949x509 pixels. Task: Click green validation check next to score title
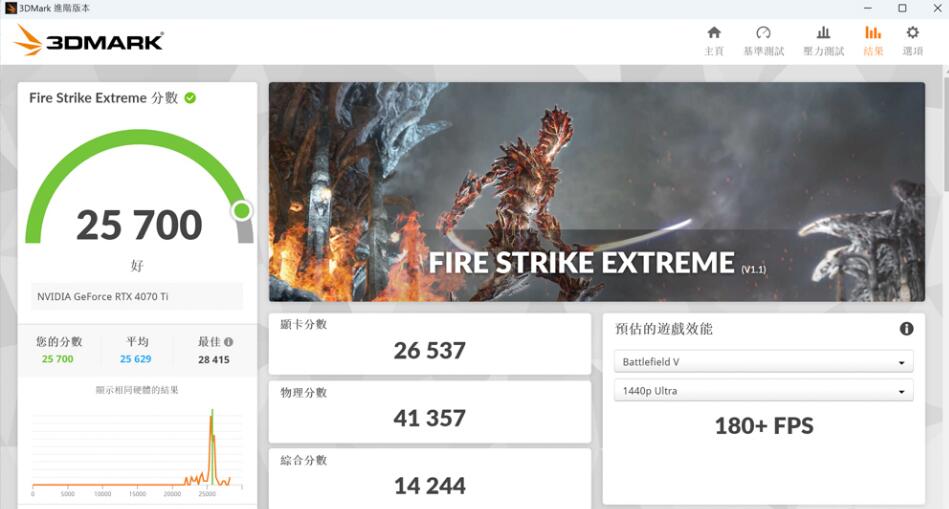tap(190, 97)
